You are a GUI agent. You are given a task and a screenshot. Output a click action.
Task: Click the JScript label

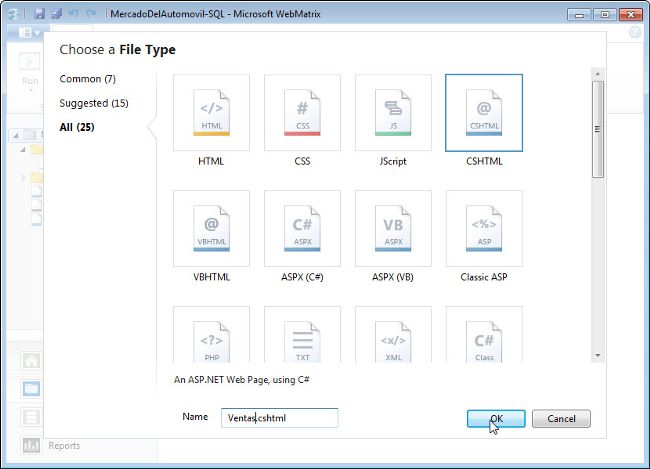(393, 161)
